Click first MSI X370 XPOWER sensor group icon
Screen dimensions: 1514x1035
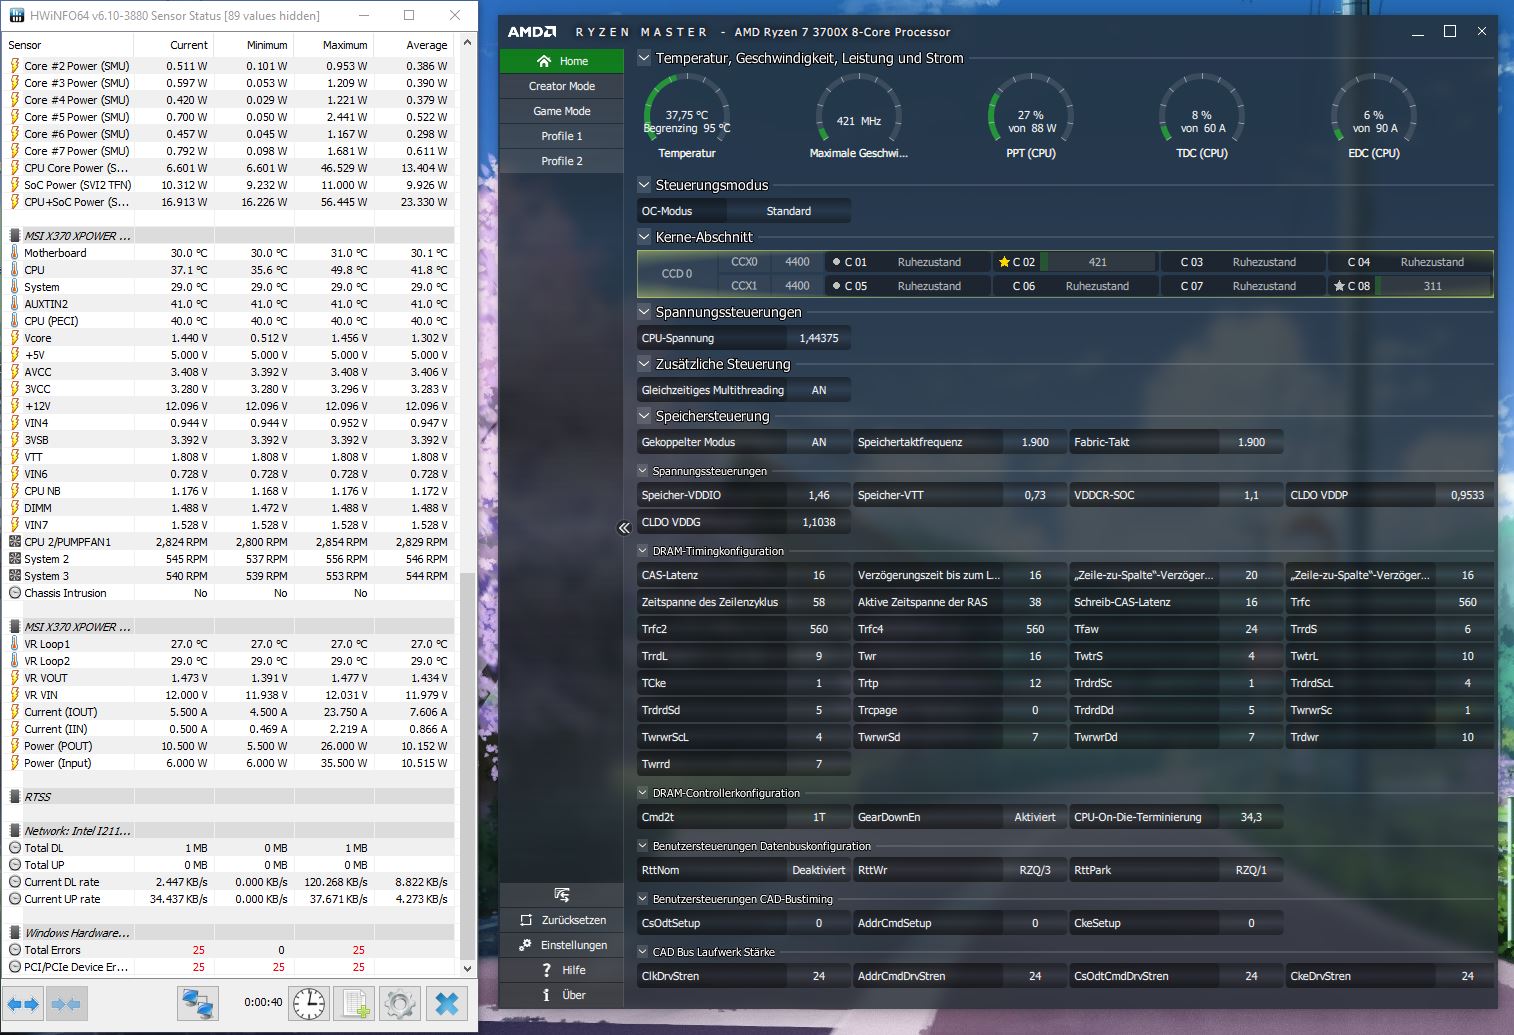pyautogui.click(x=15, y=236)
